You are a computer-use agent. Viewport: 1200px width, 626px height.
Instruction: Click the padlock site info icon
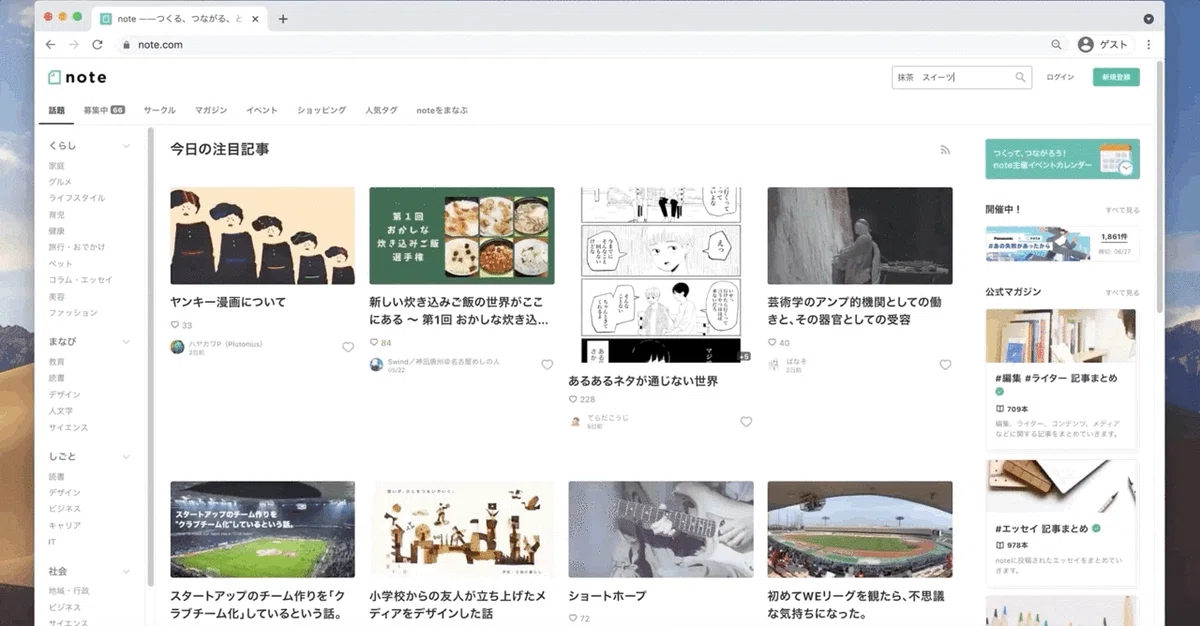pos(126,45)
